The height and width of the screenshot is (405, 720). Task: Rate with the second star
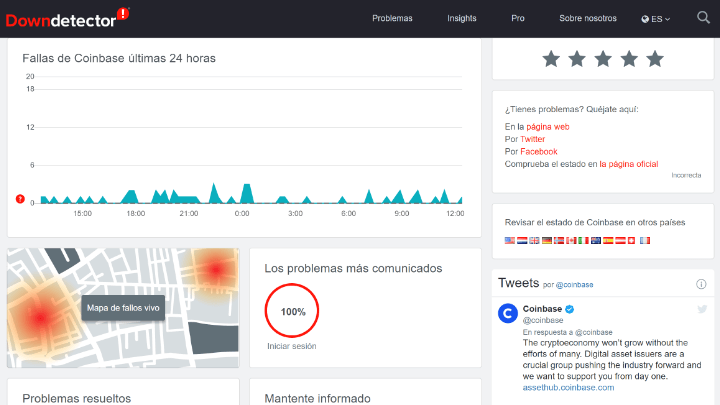click(x=577, y=59)
